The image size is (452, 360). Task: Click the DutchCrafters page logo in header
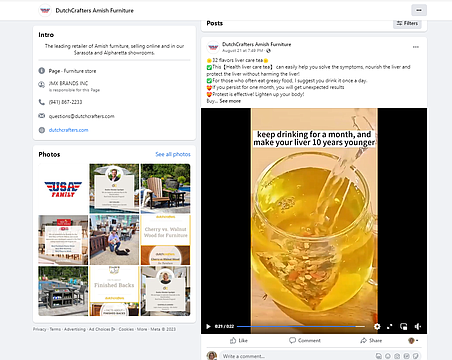45,10
